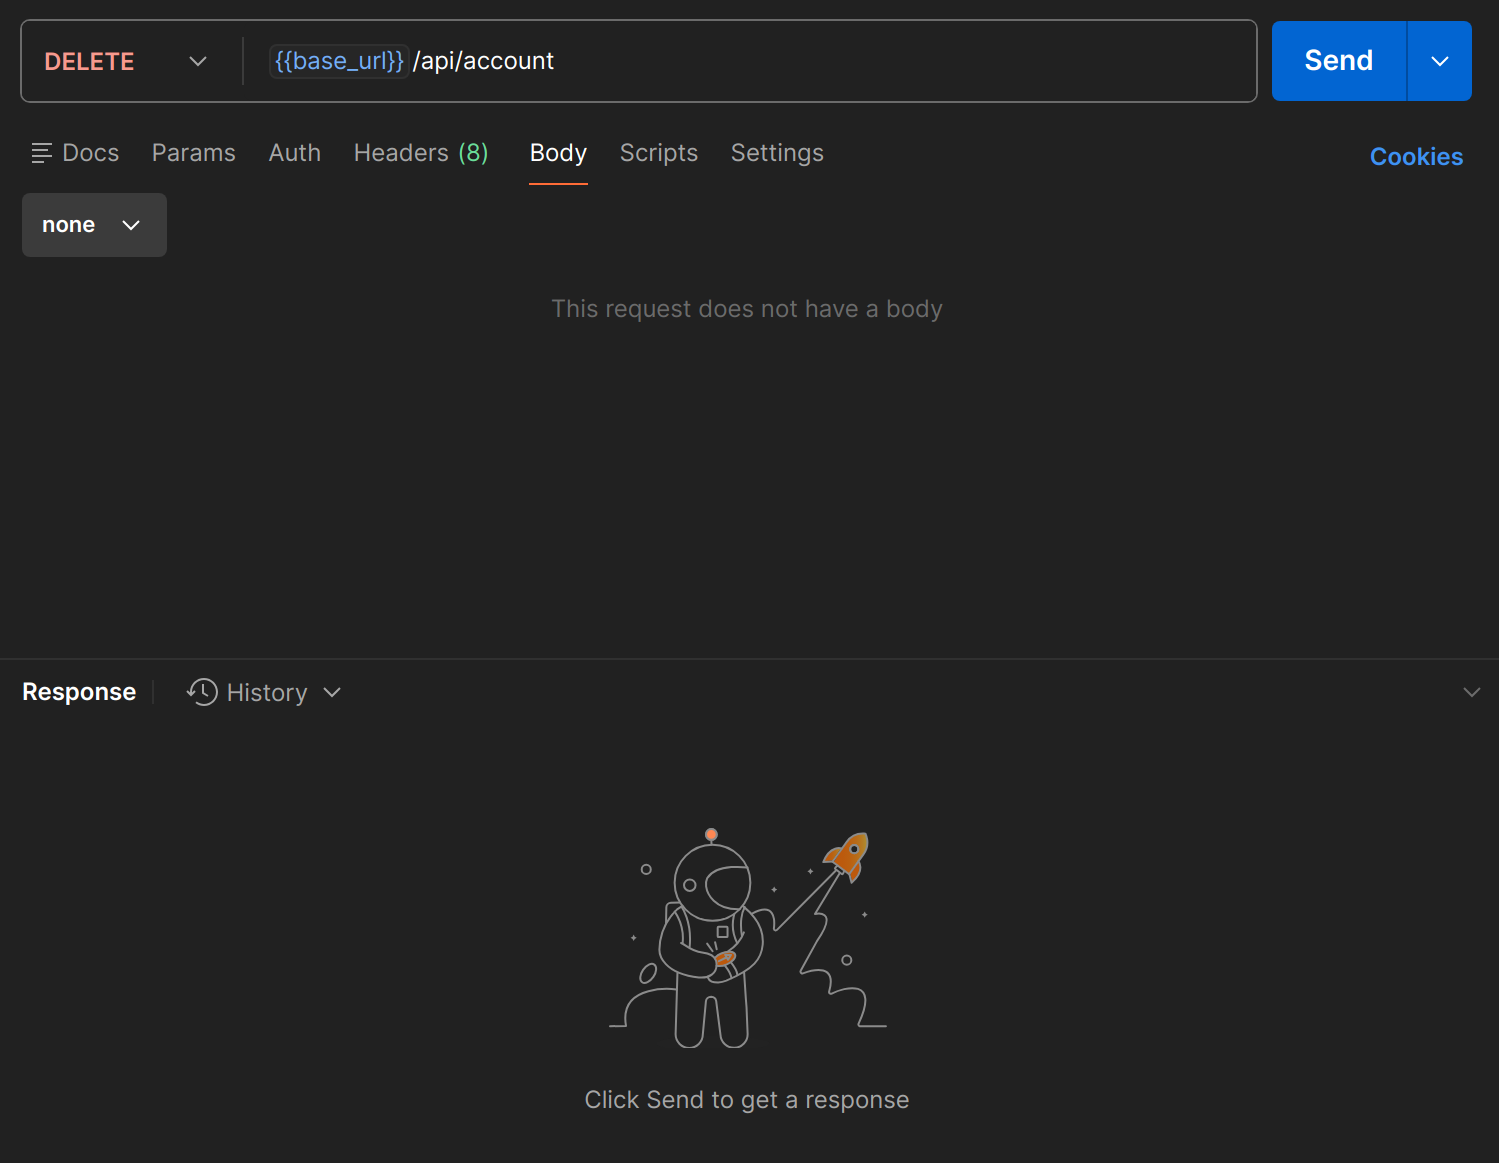Open the Docs tab
The image size is (1499, 1163).
(x=75, y=153)
